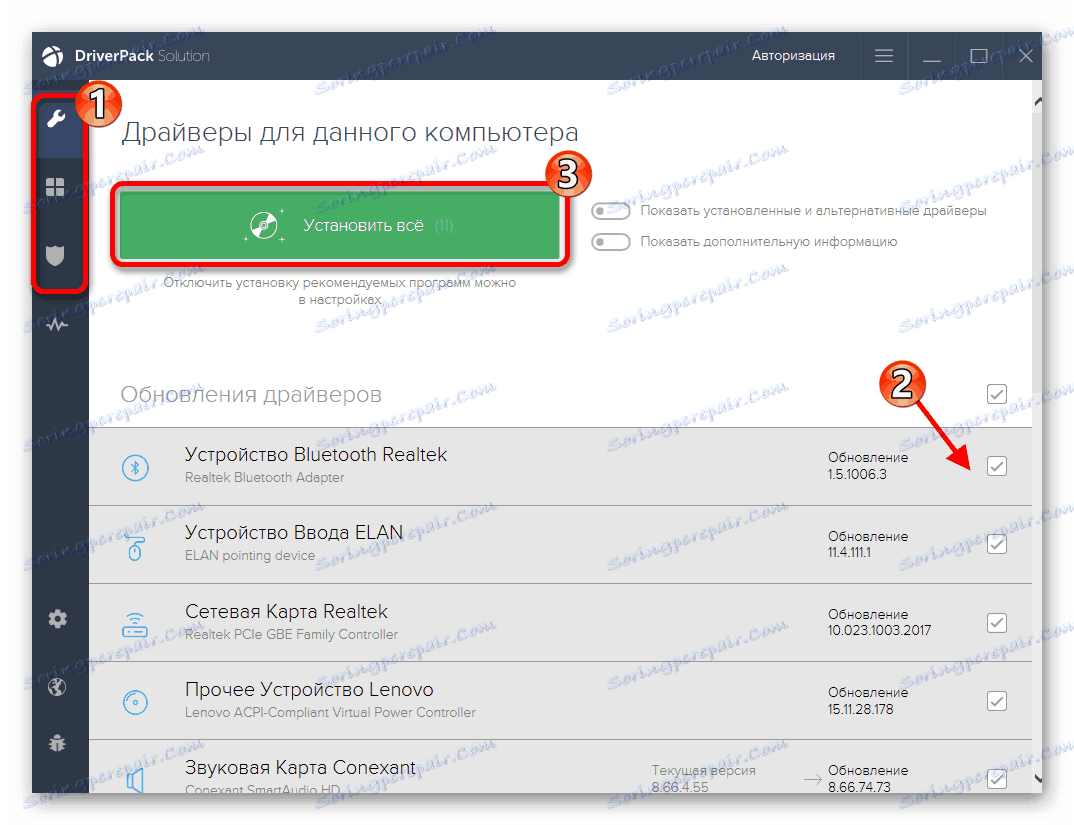The height and width of the screenshot is (825, 1074).
Task: Toggle show installed and alternative drivers
Action: point(610,210)
